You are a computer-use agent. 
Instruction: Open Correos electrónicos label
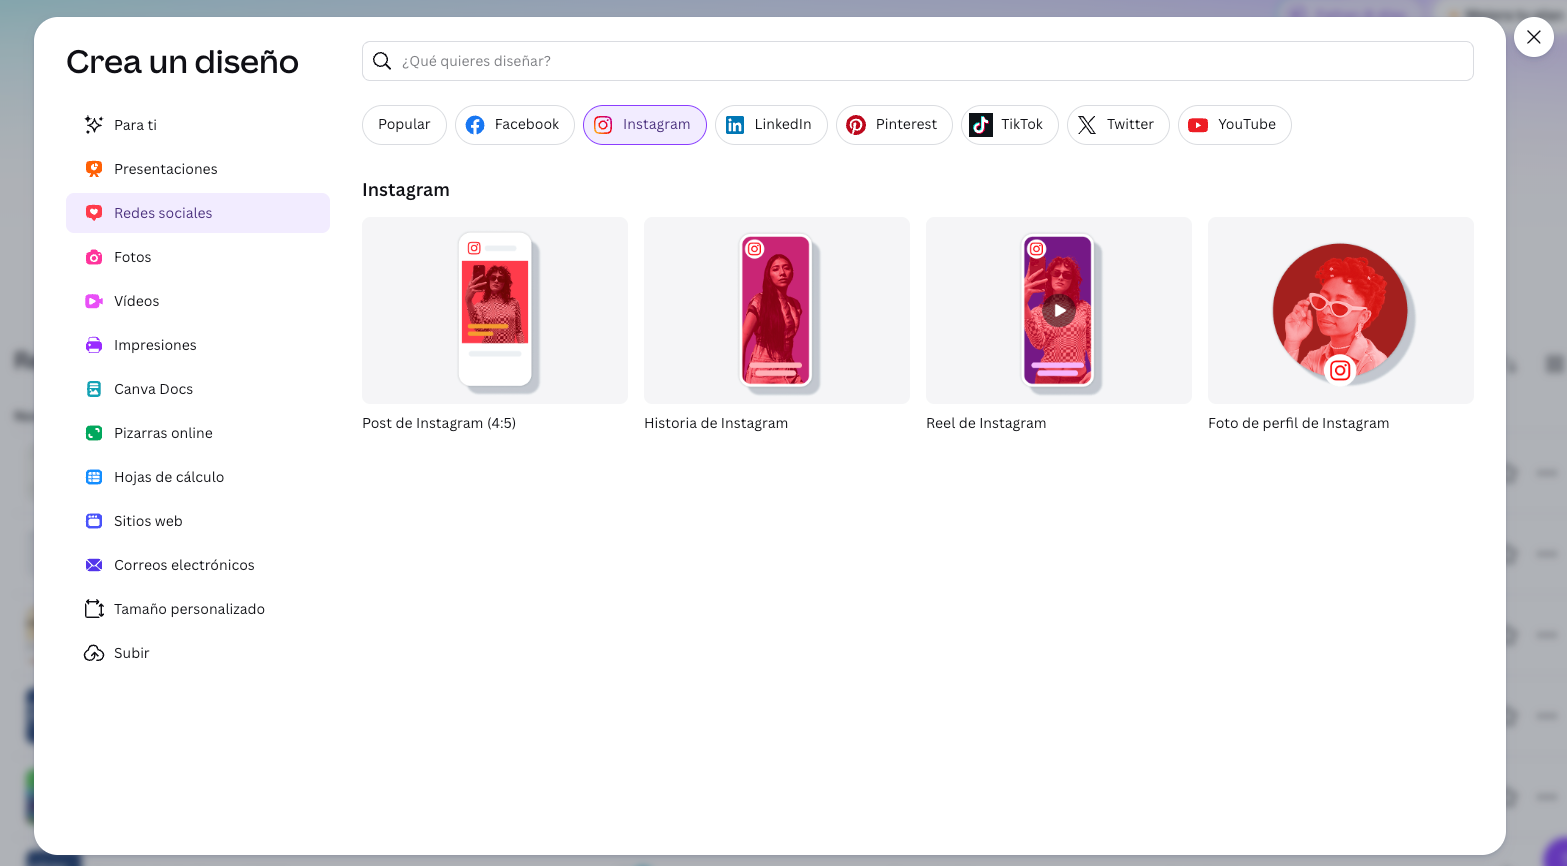point(184,565)
